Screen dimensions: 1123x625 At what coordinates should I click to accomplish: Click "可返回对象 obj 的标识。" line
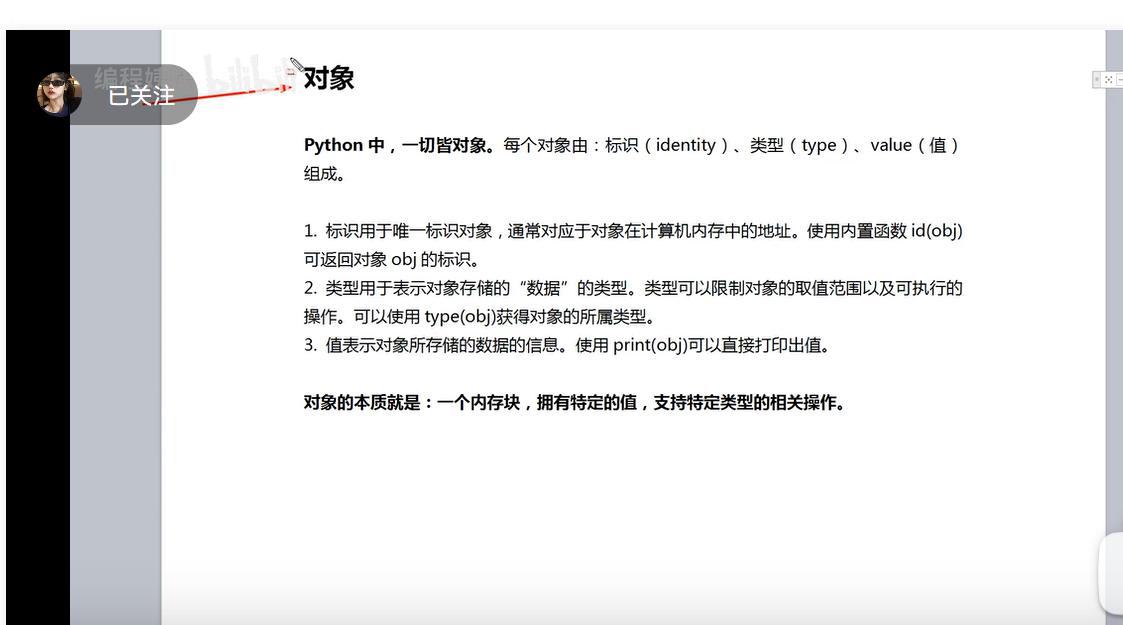(392, 260)
